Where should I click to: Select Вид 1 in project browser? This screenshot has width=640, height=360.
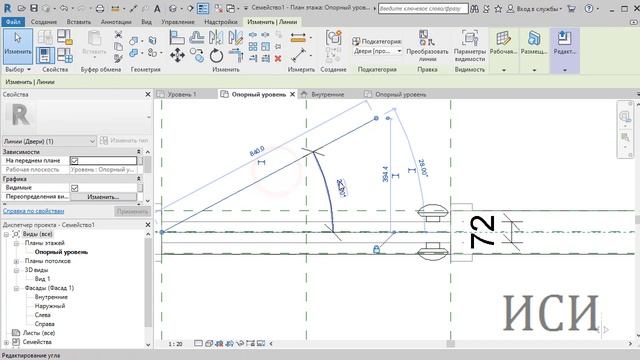42,279
